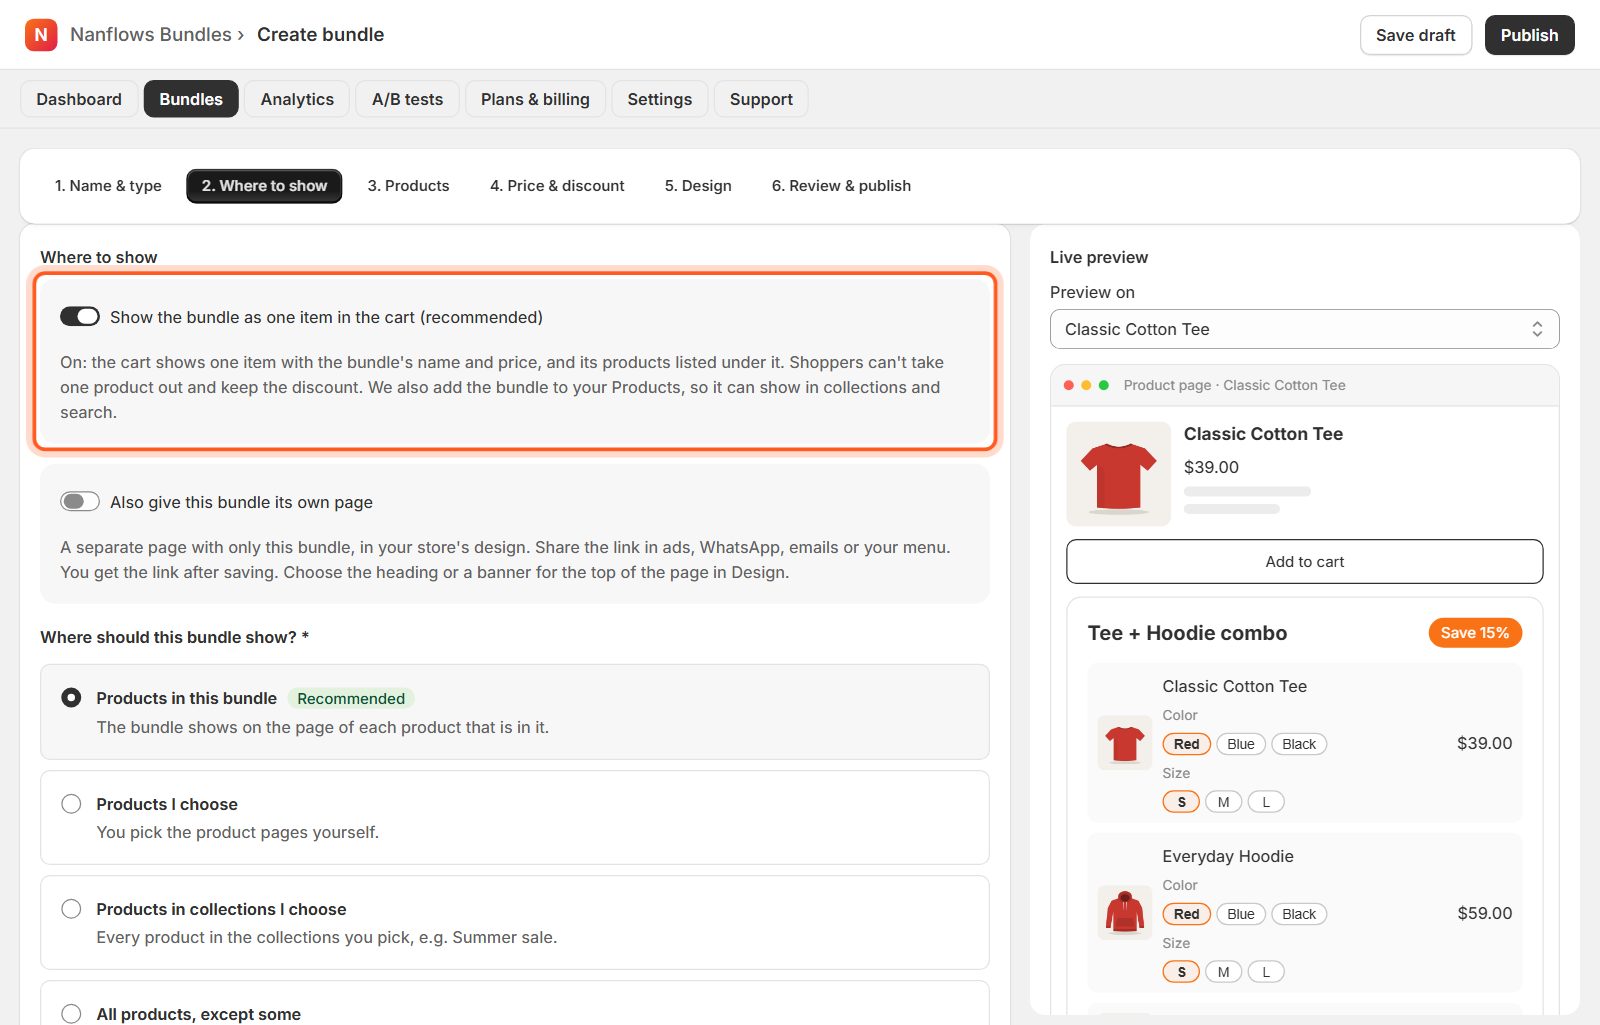Image resolution: width=1600 pixels, height=1025 pixels.
Task: Go to step 5 Design
Action: point(698,186)
